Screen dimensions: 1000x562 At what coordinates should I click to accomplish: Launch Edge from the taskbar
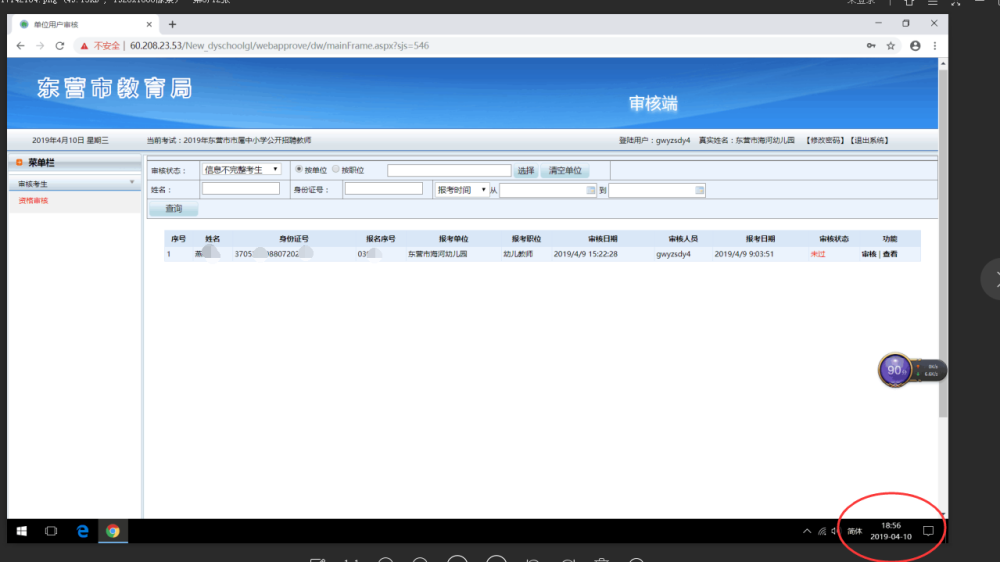[x=82, y=531]
